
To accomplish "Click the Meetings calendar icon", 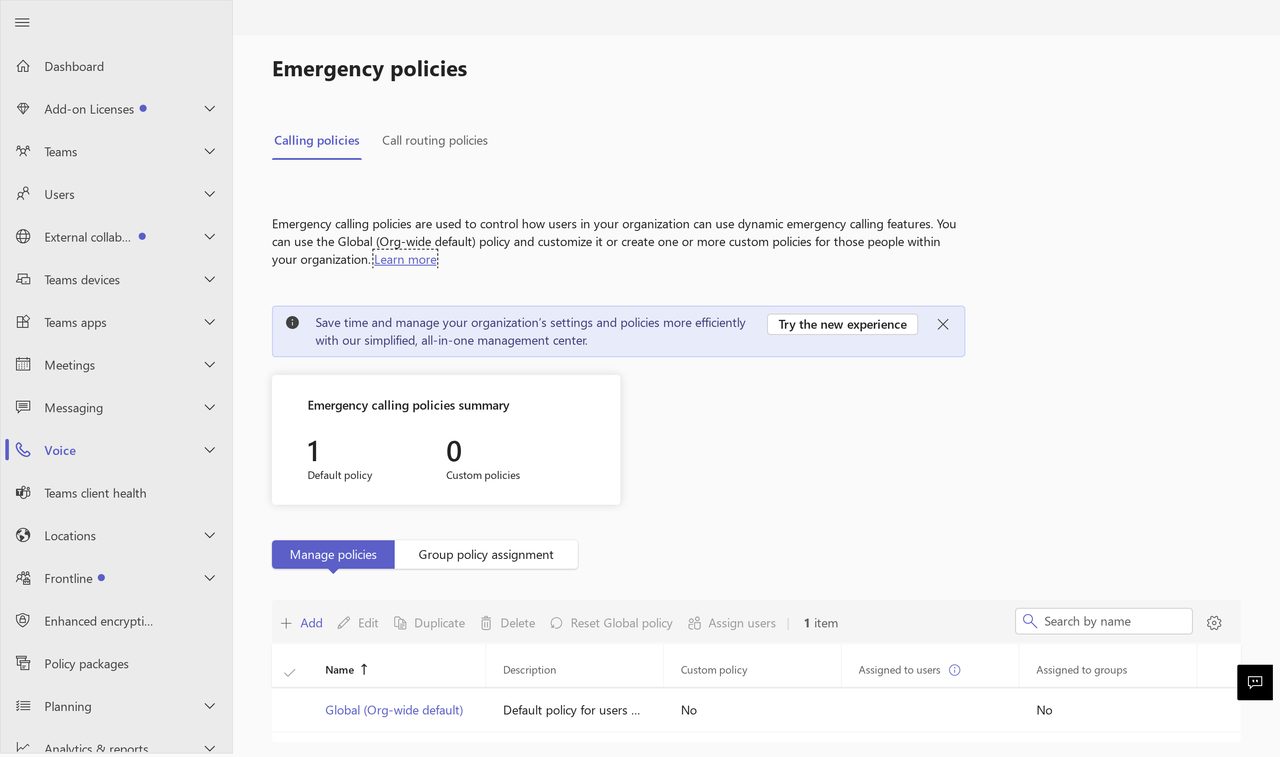I will 23,365.
